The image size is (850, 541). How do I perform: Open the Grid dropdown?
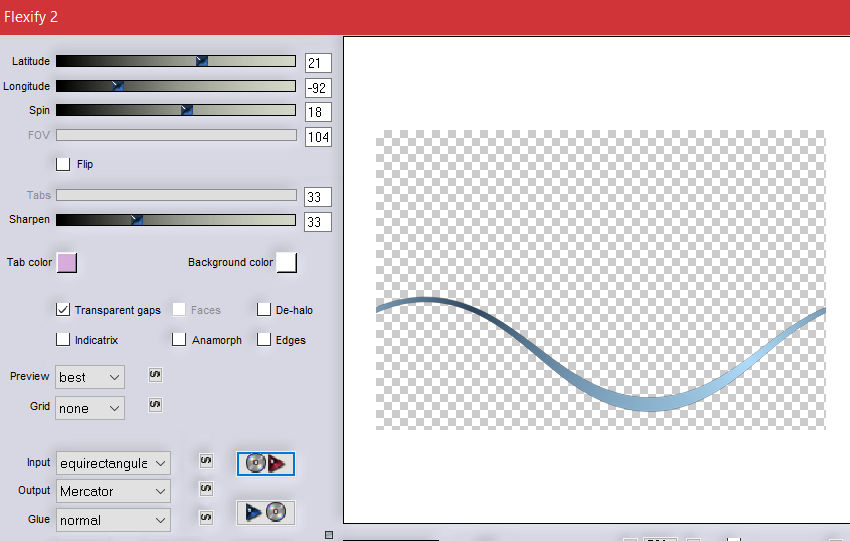tap(90, 408)
